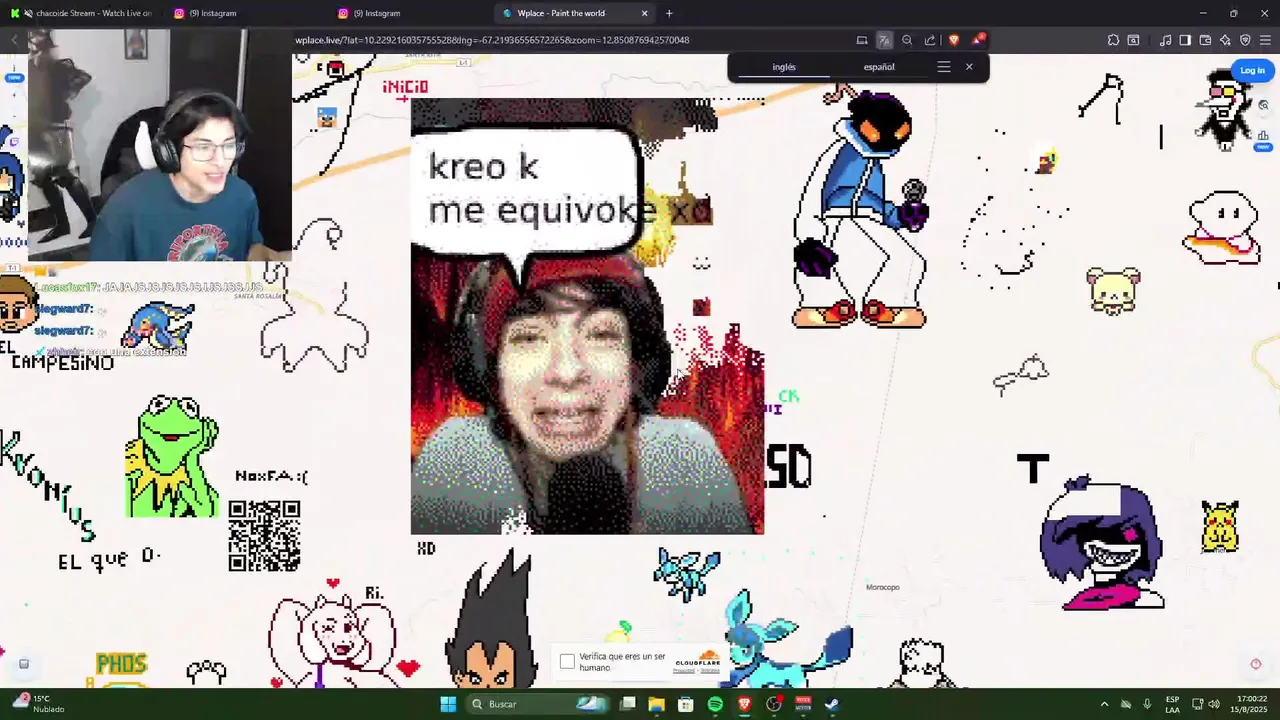Click the EL CAMPESINO pixel text
Image resolution: width=1280 pixels, height=720 pixels.
pos(57,355)
